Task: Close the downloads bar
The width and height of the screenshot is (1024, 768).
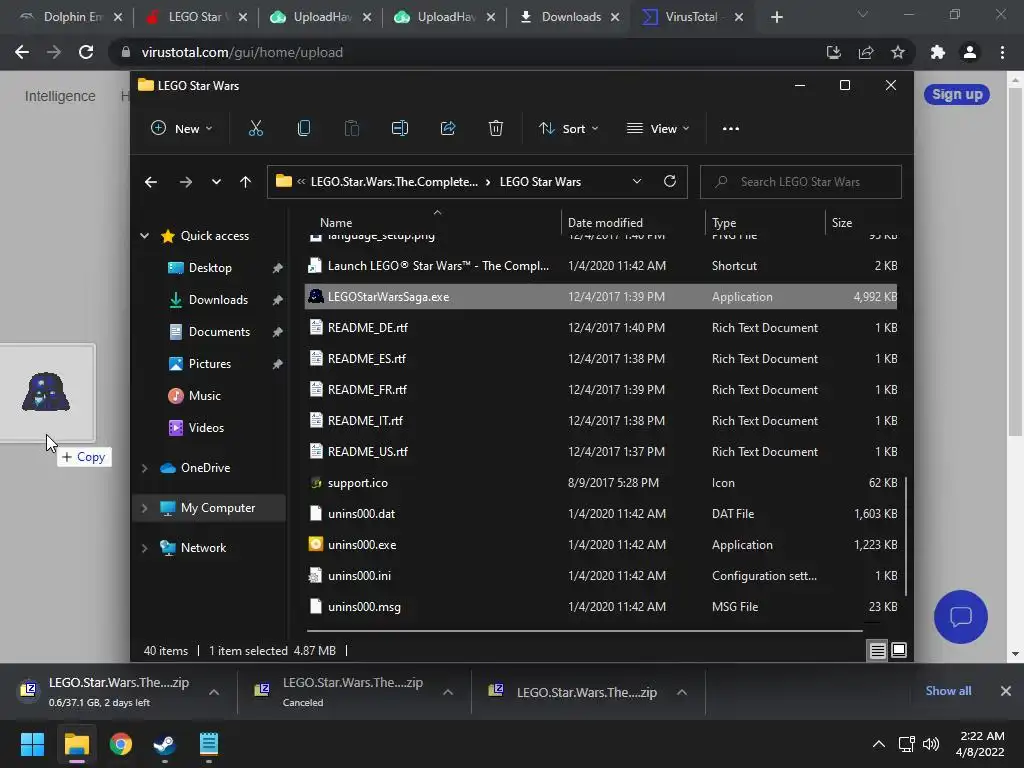Action: tap(1006, 691)
